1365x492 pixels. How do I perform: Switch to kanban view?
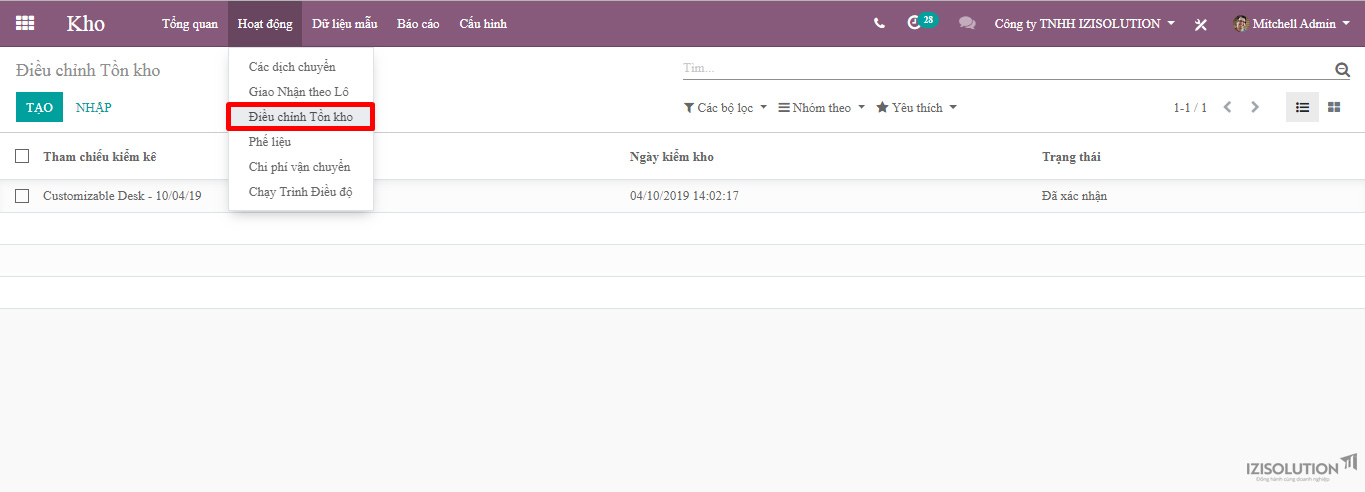click(1334, 107)
